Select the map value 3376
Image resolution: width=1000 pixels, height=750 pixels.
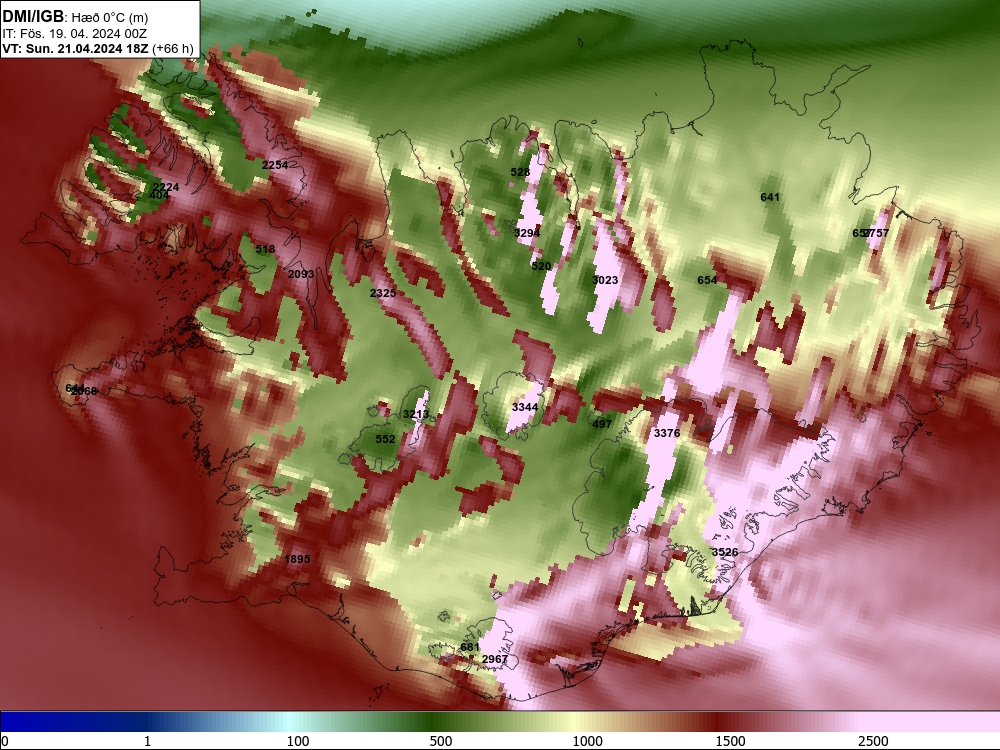pos(667,434)
